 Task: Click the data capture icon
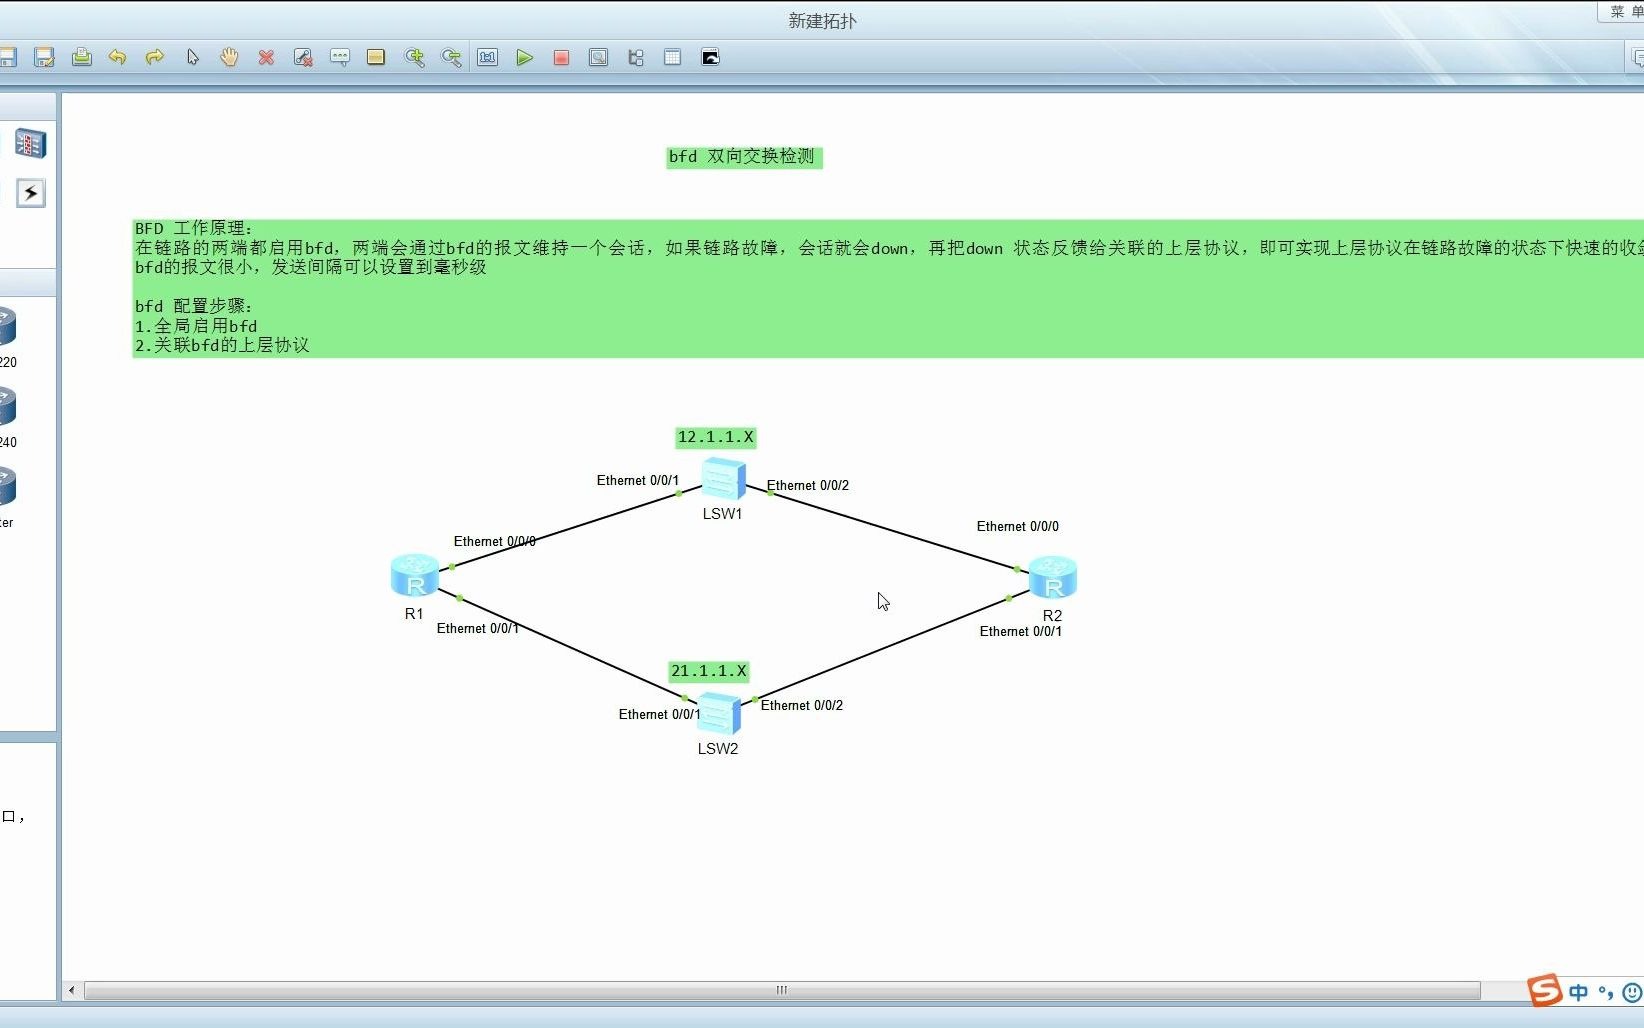[598, 57]
